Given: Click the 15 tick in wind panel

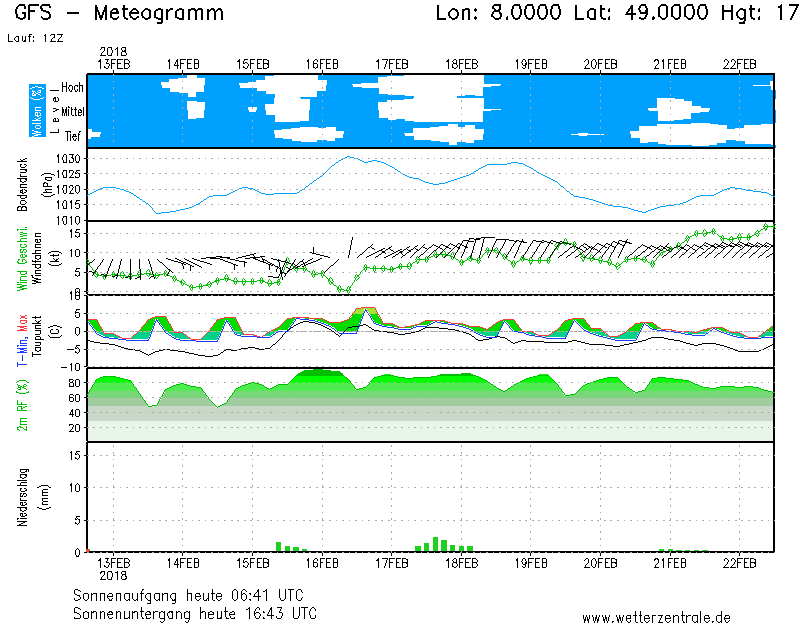Looking at the screenshot, I should 74,234.
